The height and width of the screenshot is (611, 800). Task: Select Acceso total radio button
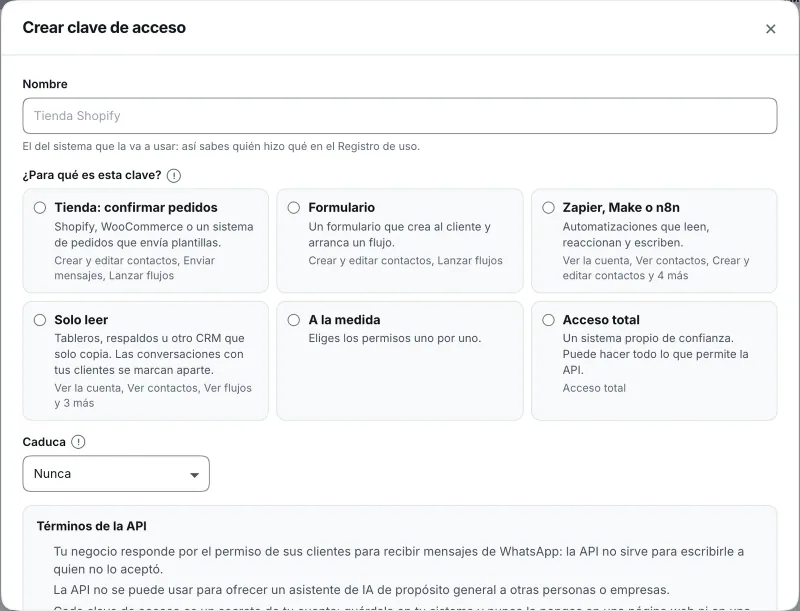point(548,320)
